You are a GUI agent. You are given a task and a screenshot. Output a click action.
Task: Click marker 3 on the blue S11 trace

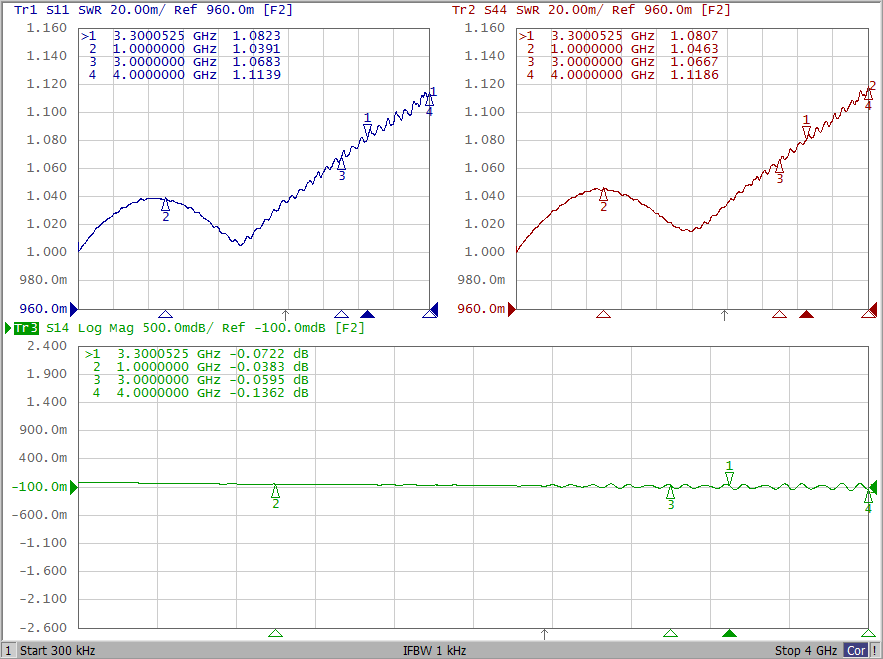[341, 164]
